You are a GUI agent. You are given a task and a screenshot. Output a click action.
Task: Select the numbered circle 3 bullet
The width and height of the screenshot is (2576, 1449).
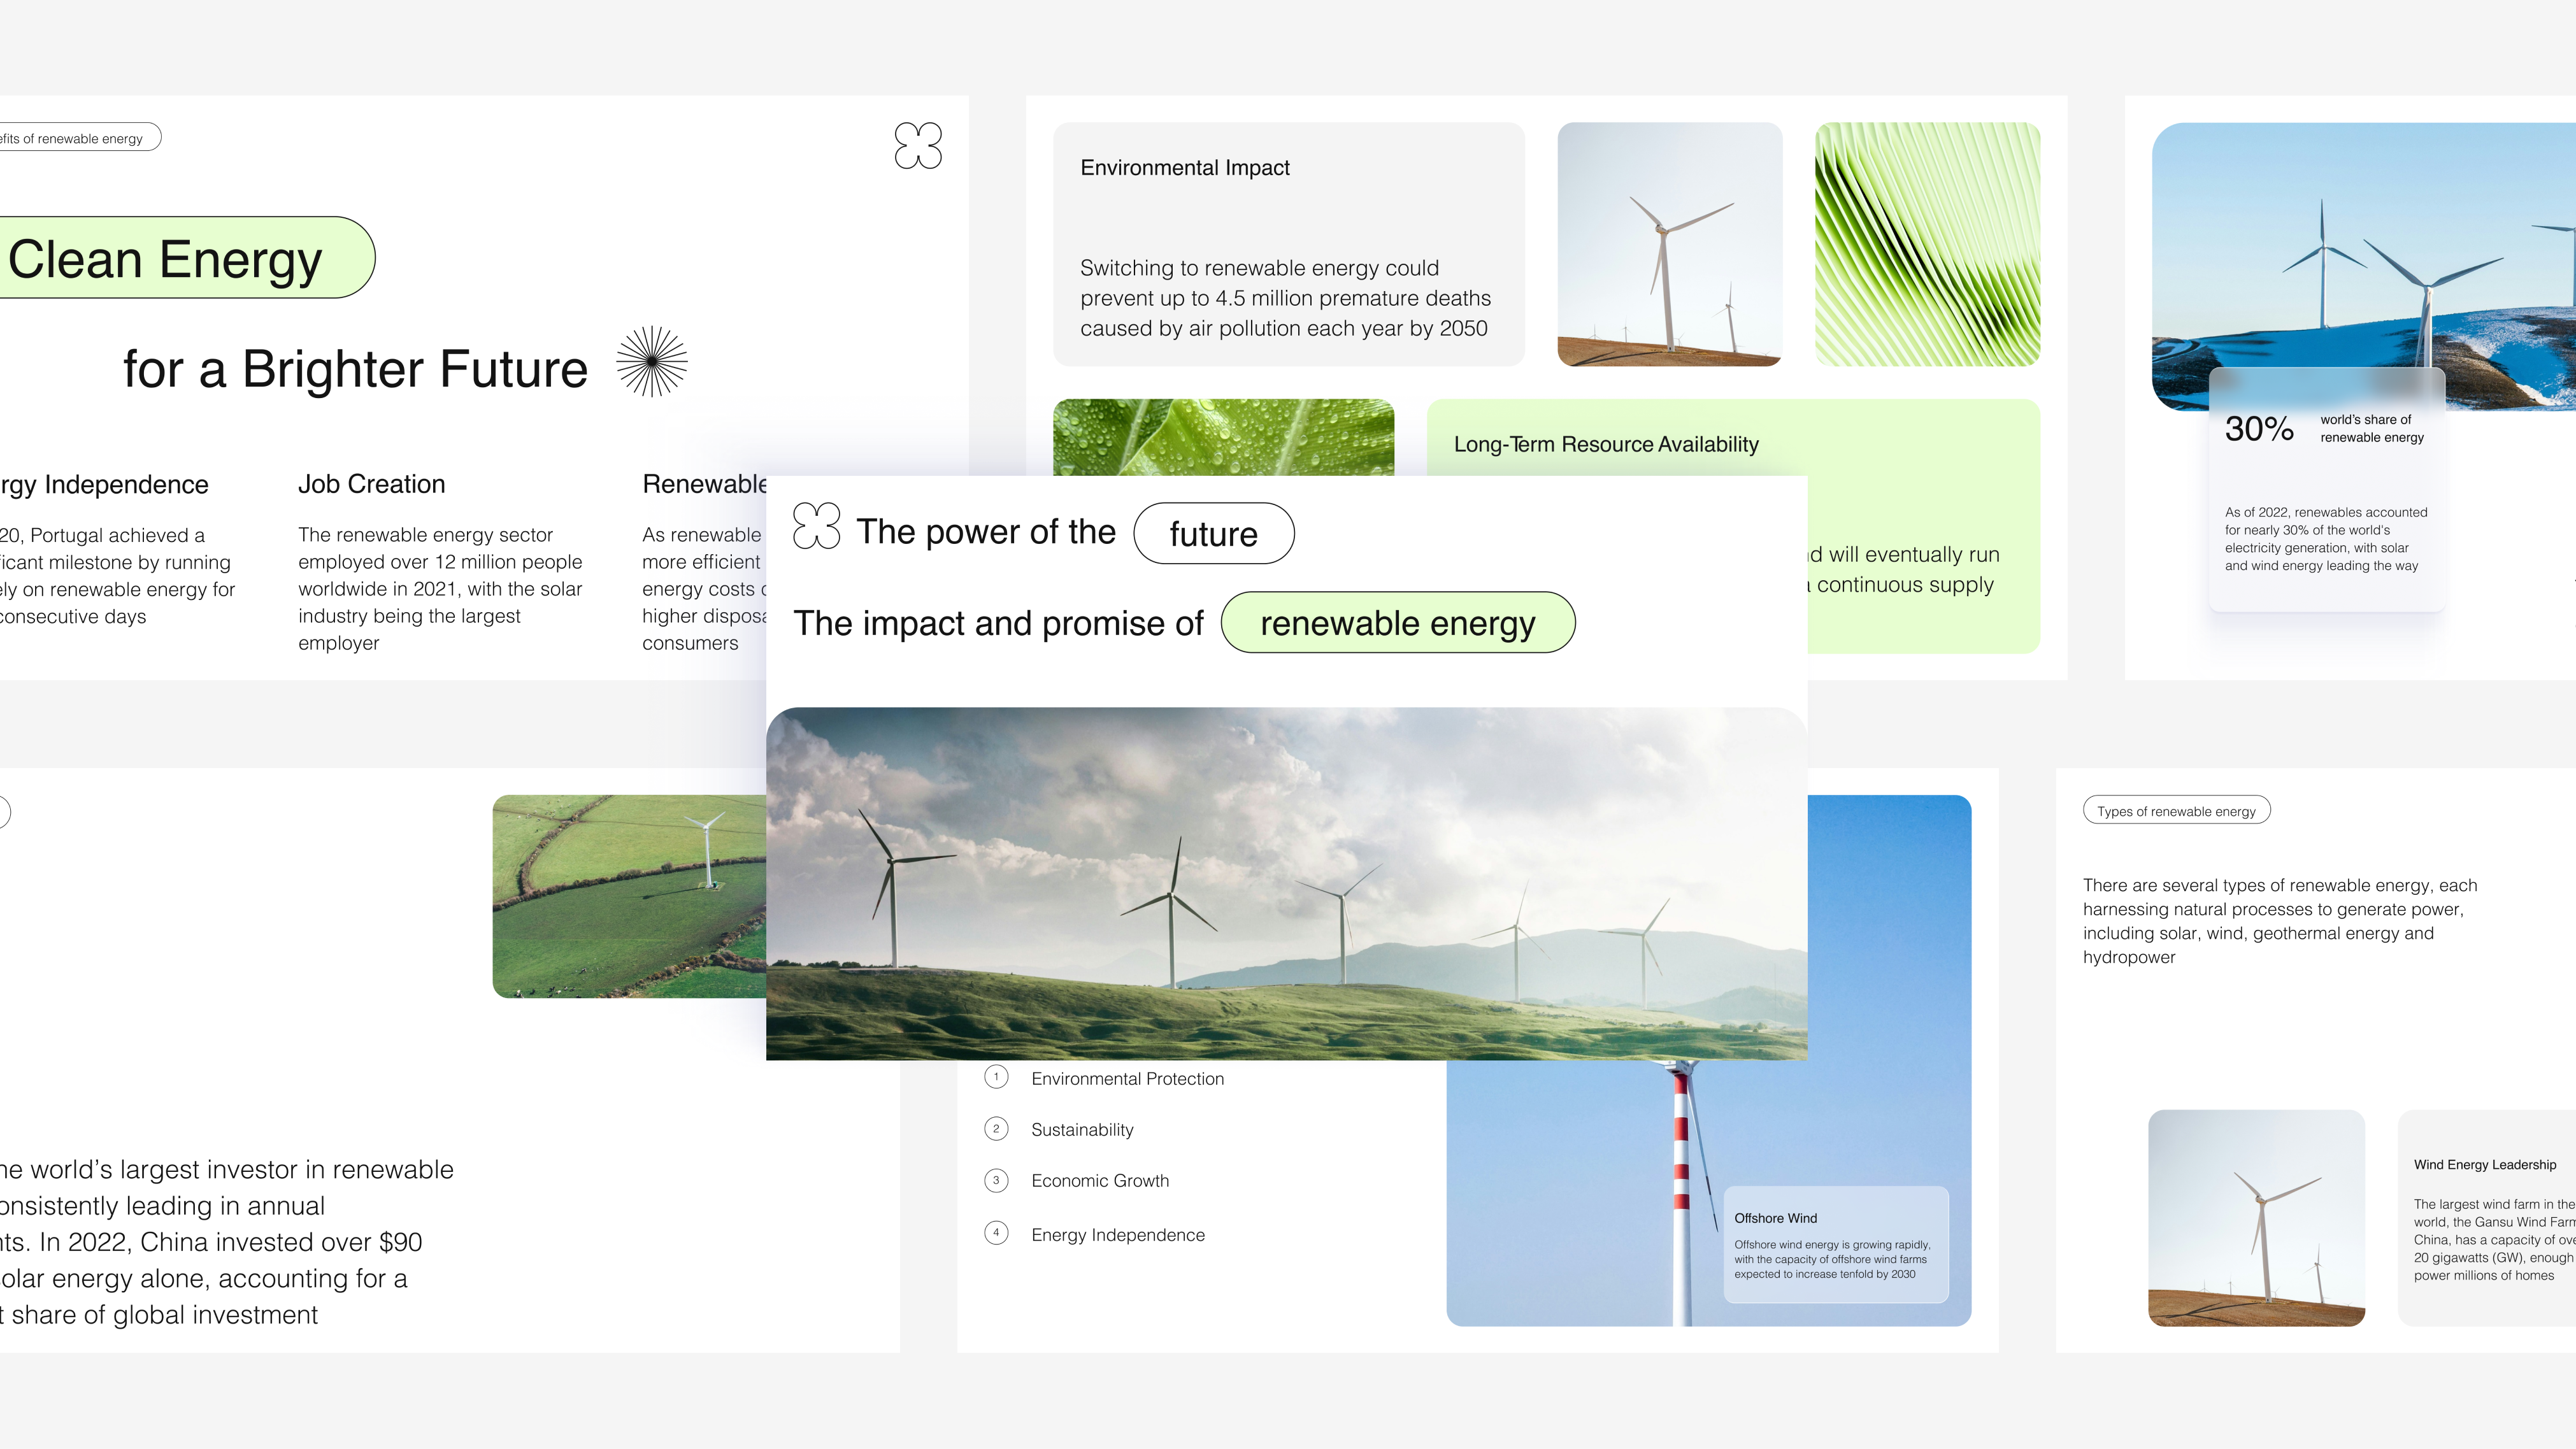(996, 1180)
